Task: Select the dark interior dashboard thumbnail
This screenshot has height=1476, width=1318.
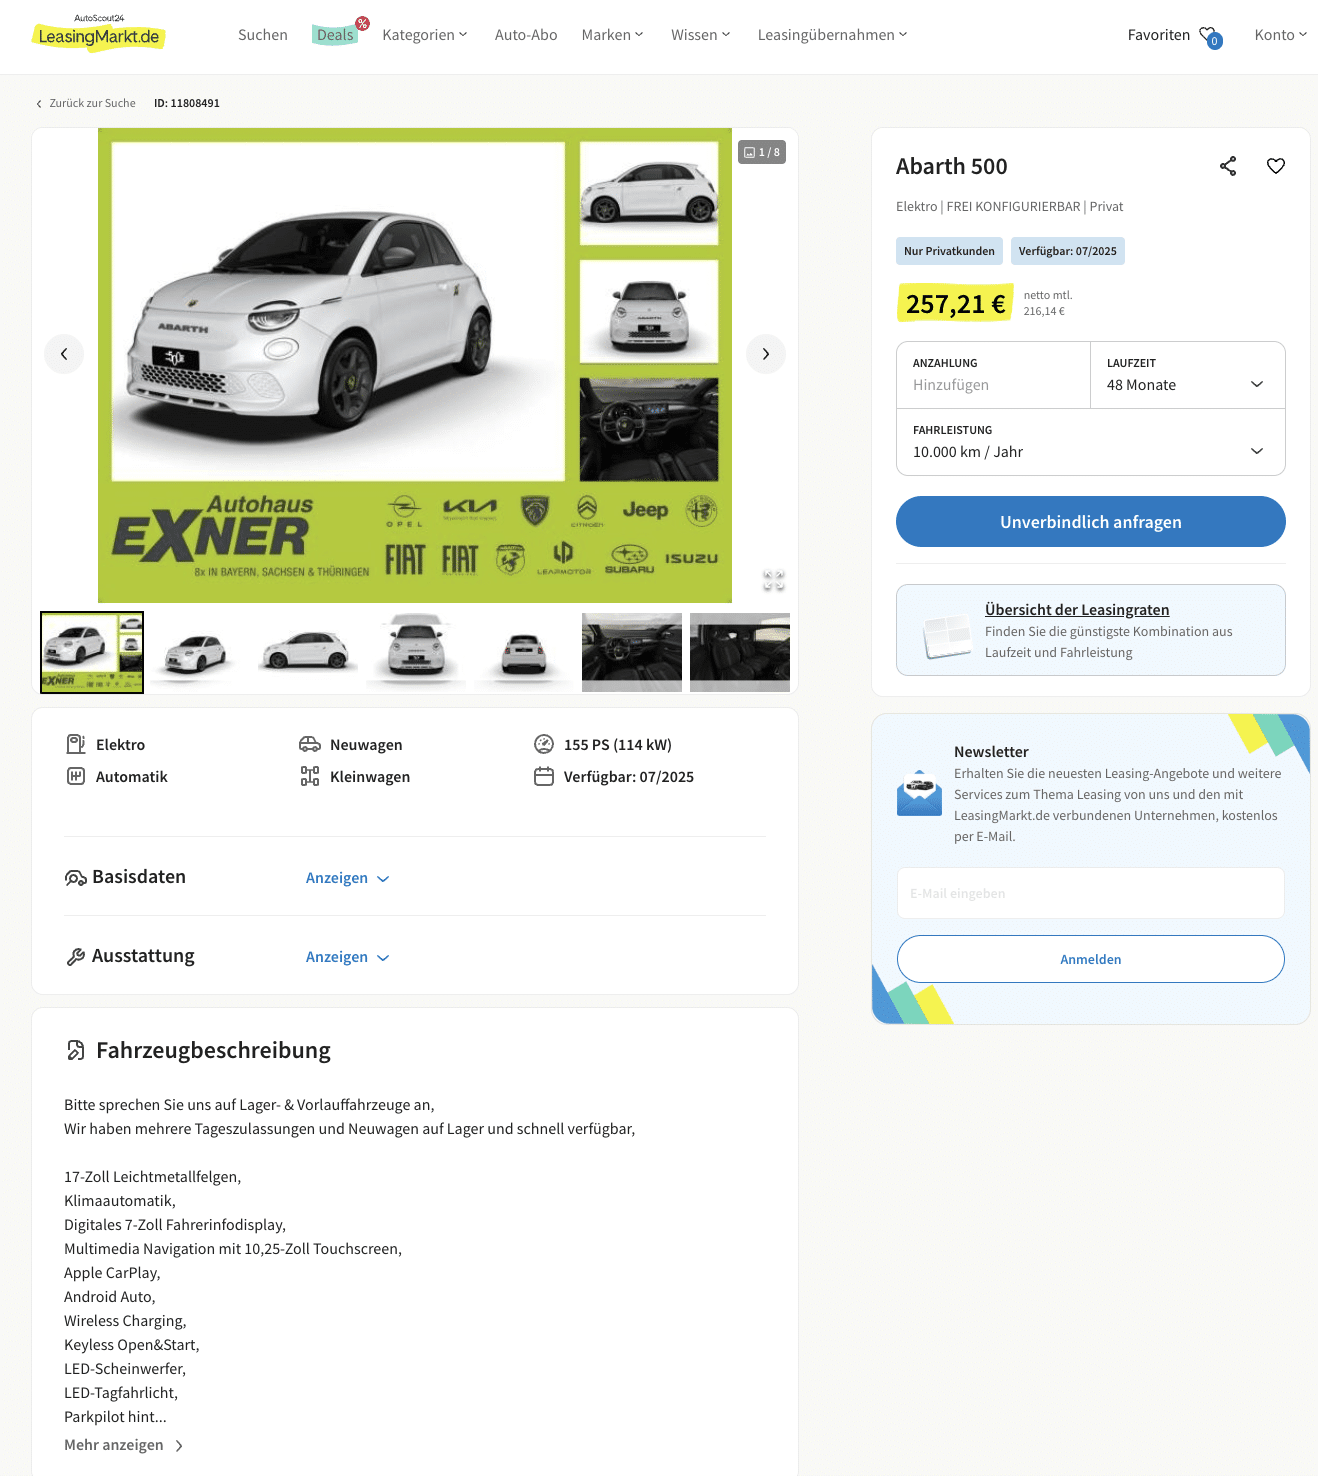Action: 632,652
